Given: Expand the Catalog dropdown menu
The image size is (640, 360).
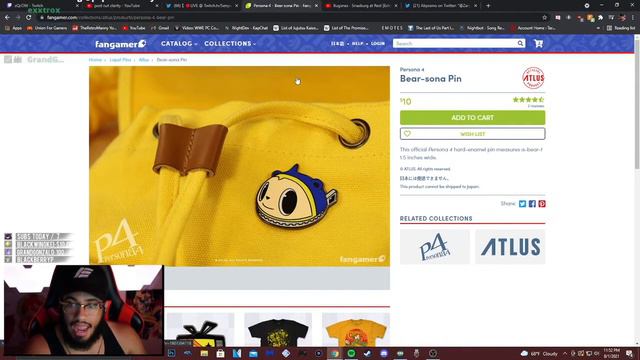Looking at the screenshot, I should (x=179, y=44).
